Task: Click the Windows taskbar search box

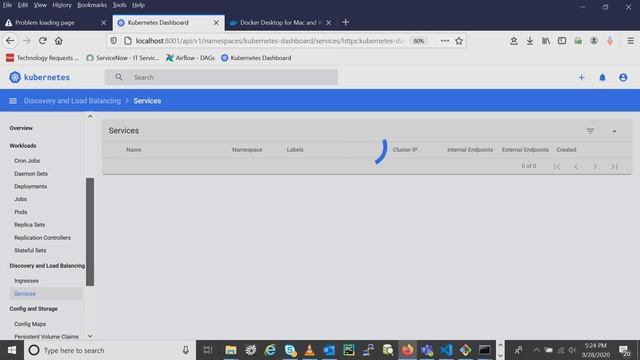Action: pyautogui.click(x=110, y=350)
